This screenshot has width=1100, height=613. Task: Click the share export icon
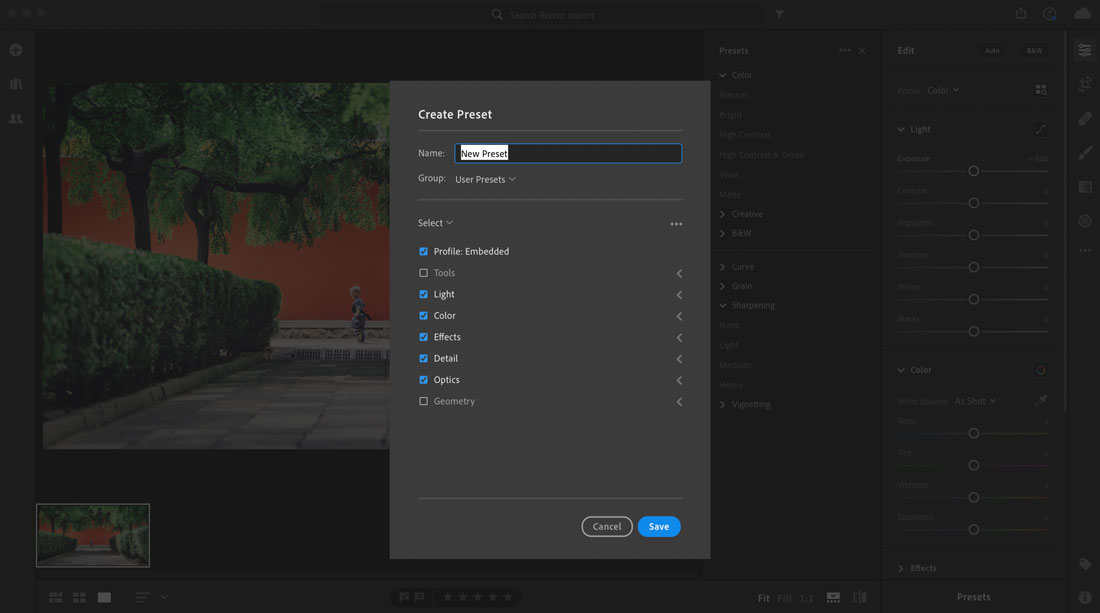(x=1021, y=13)
